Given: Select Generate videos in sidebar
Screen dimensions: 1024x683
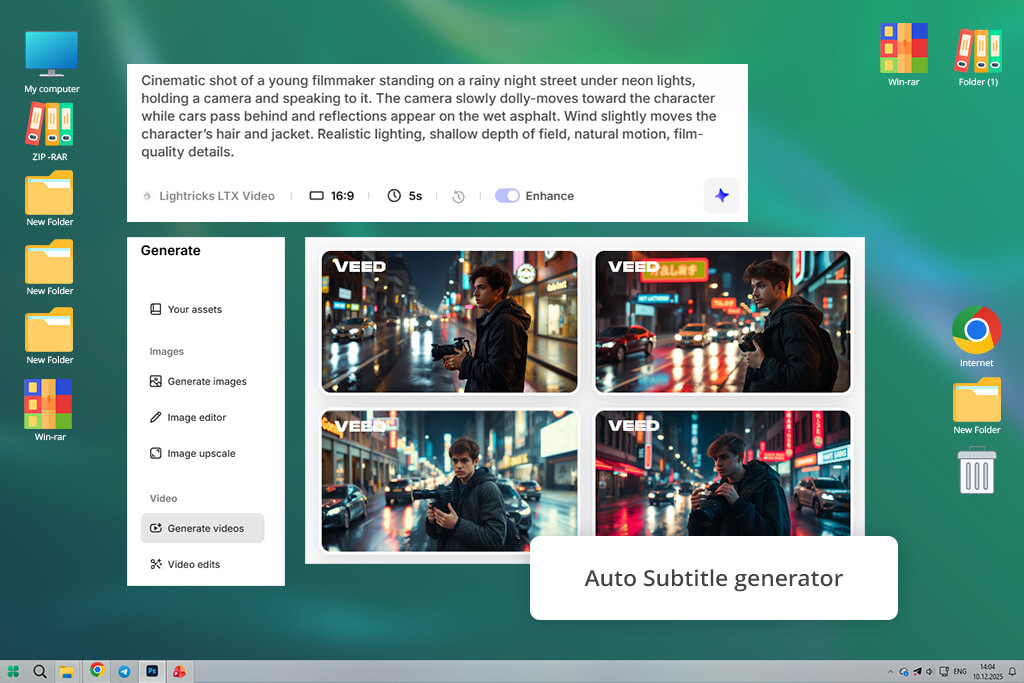Looking at the screenshot, I should 202,528.
